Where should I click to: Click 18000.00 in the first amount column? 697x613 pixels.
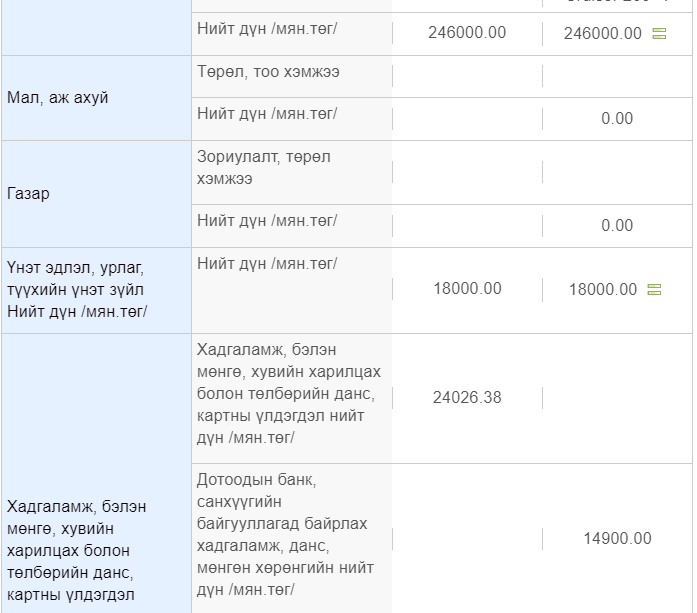[x=467, y=289]
